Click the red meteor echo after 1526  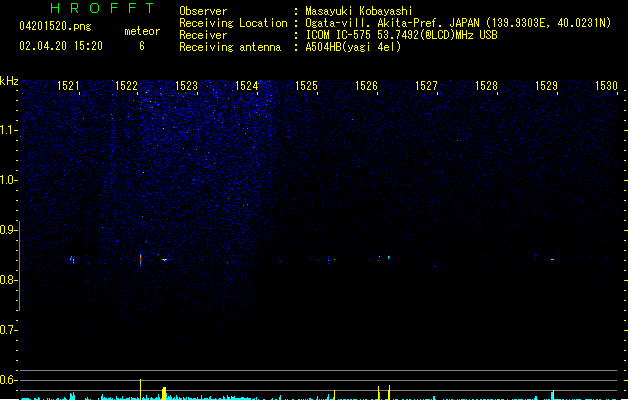point(389,258)
